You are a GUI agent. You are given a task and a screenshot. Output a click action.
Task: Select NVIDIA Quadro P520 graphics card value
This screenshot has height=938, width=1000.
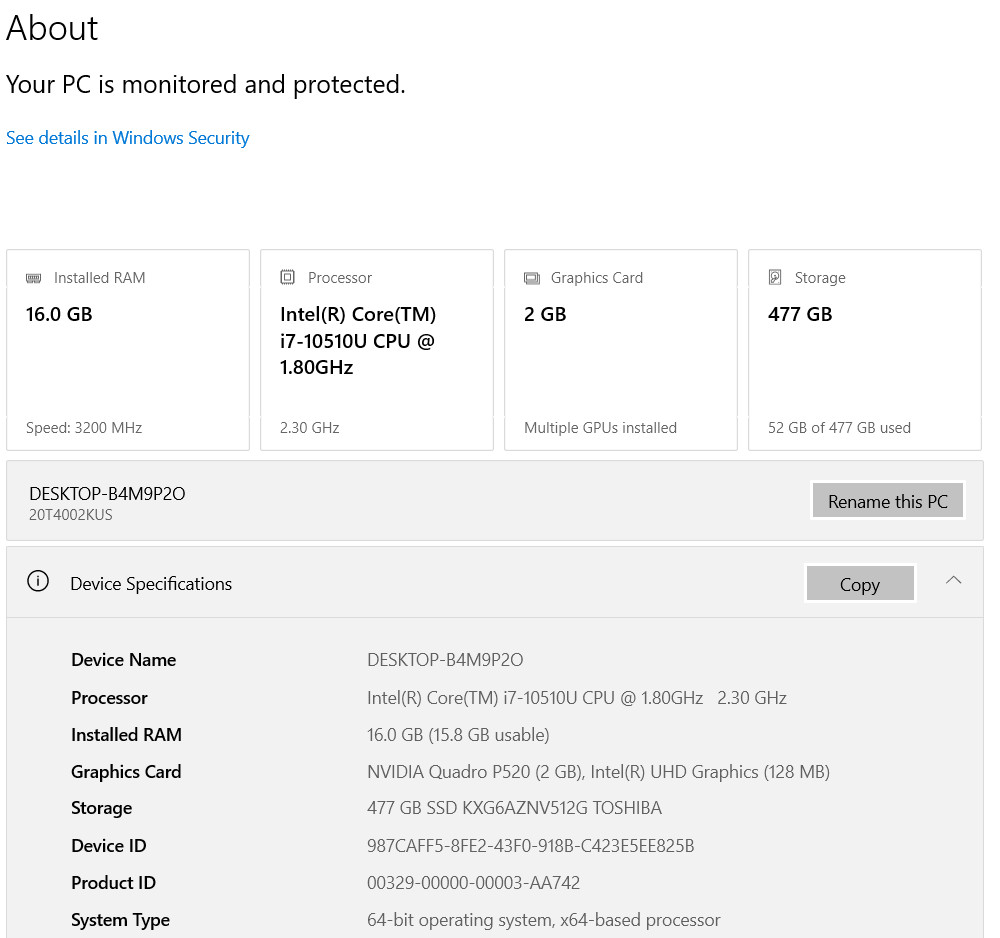point(598,772)
